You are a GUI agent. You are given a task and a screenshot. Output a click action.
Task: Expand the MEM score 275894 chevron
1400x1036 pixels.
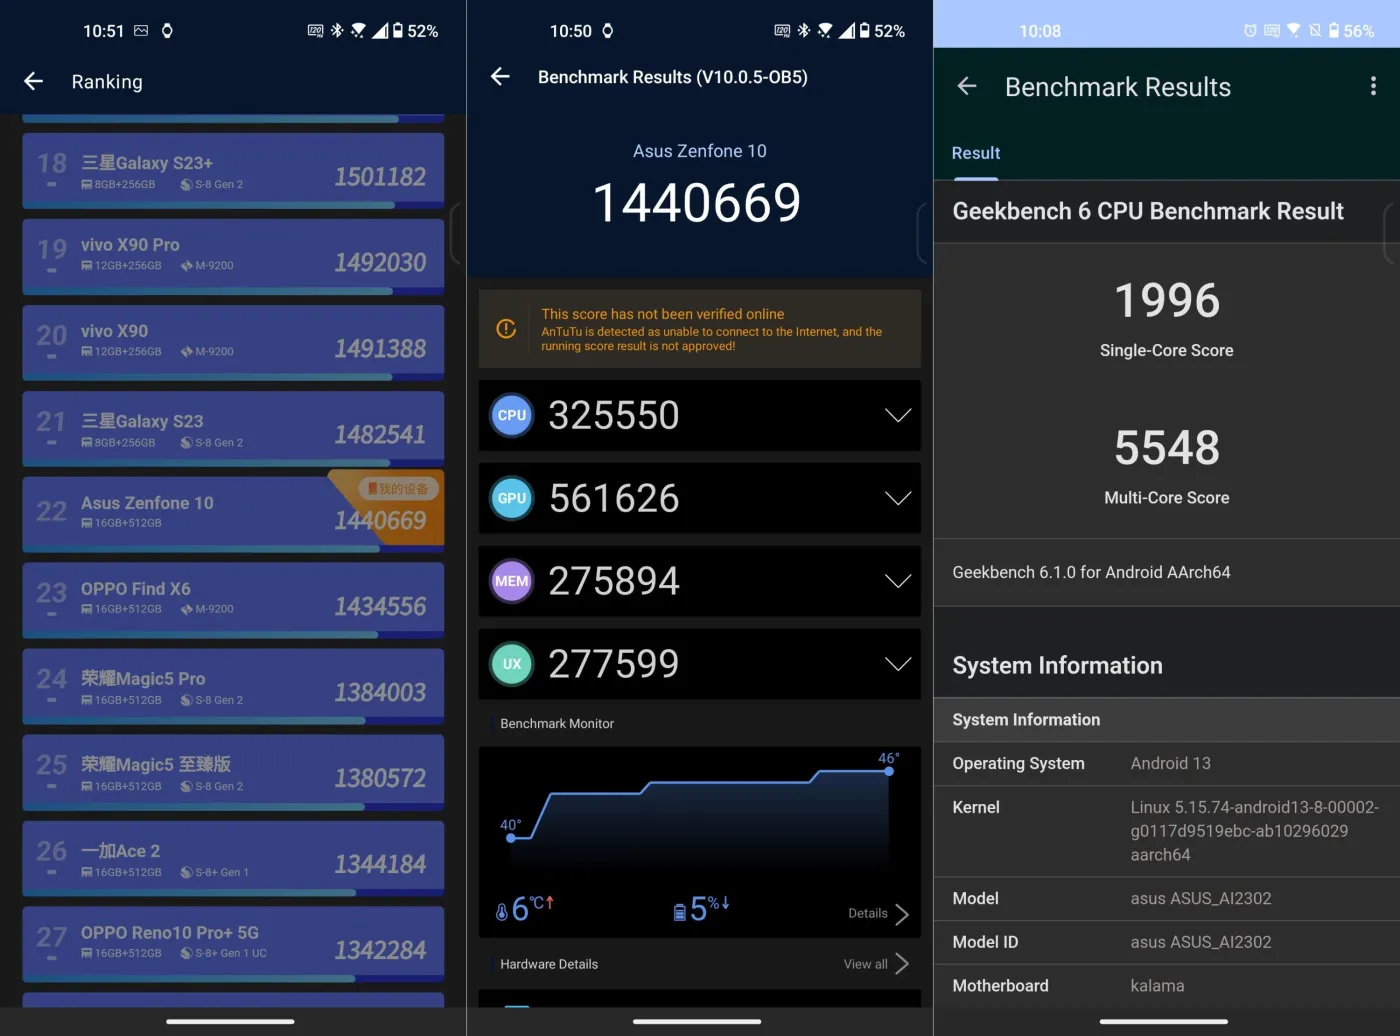(x=897, y=581)
